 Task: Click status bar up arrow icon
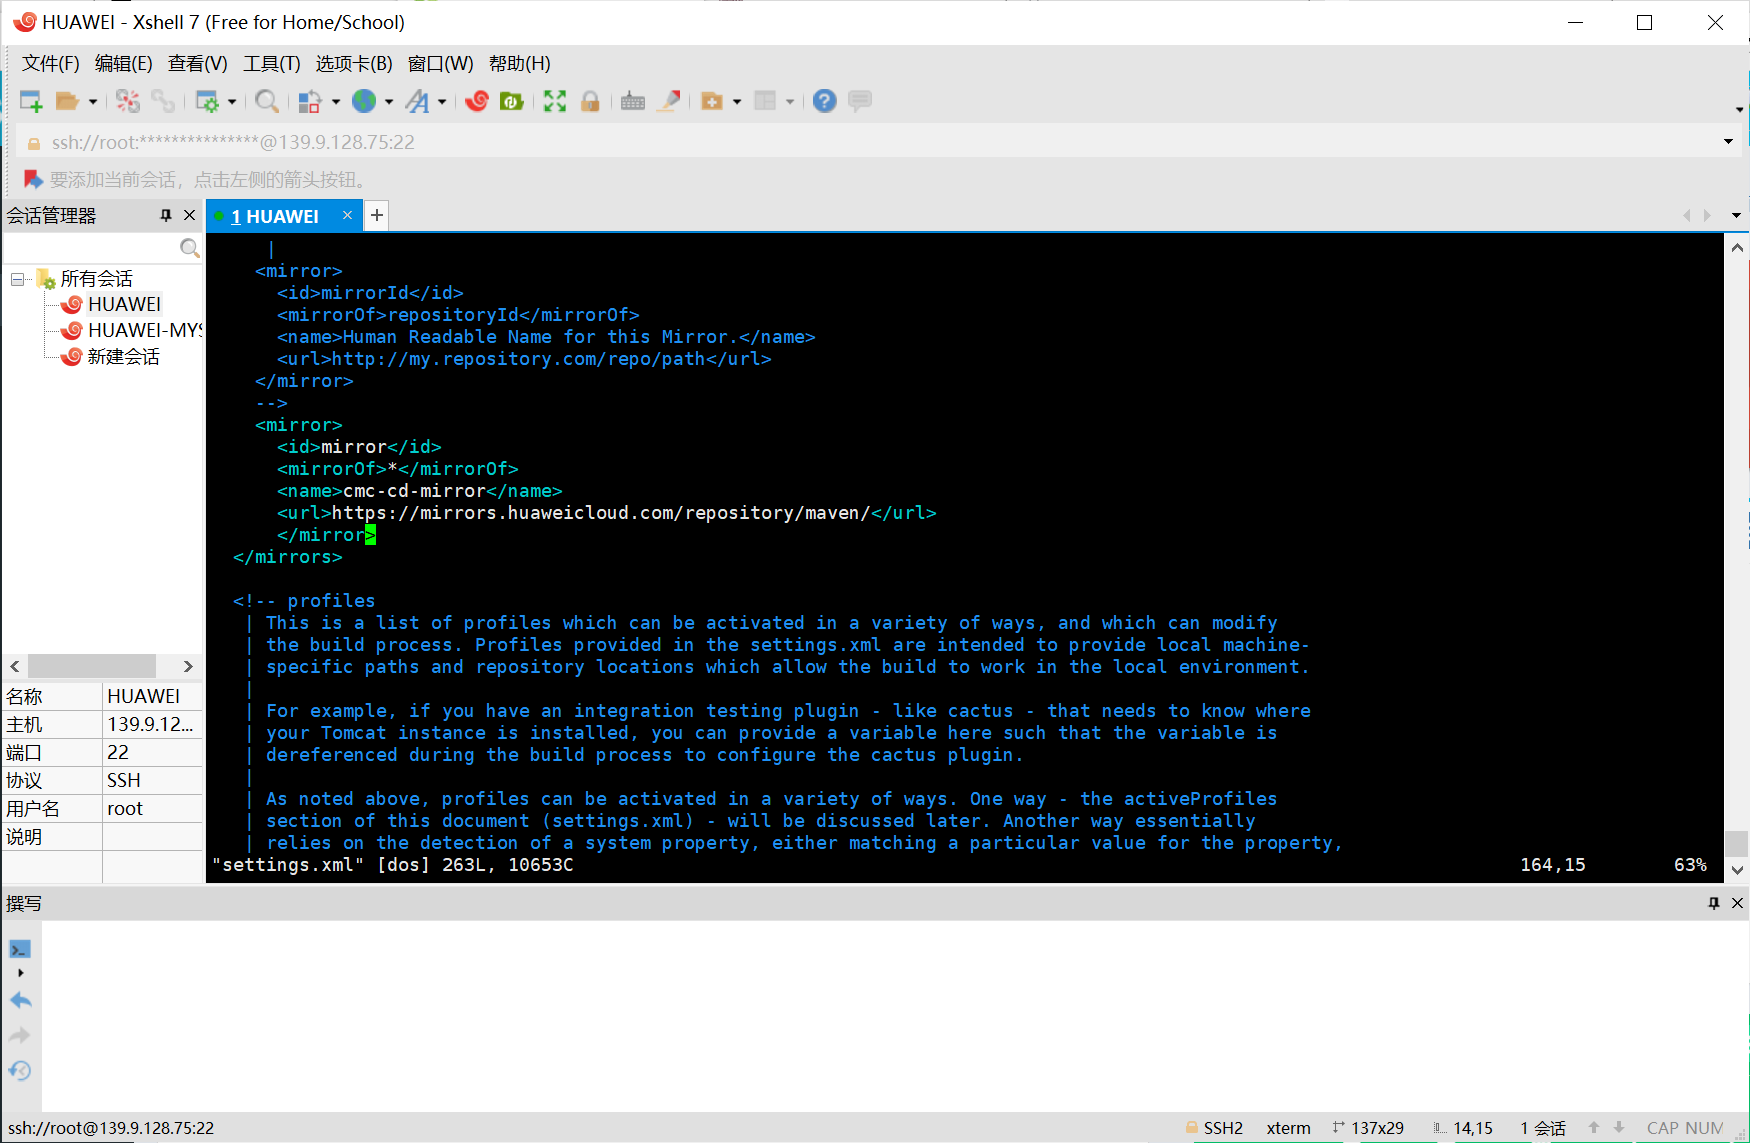pos(1594,1128)
